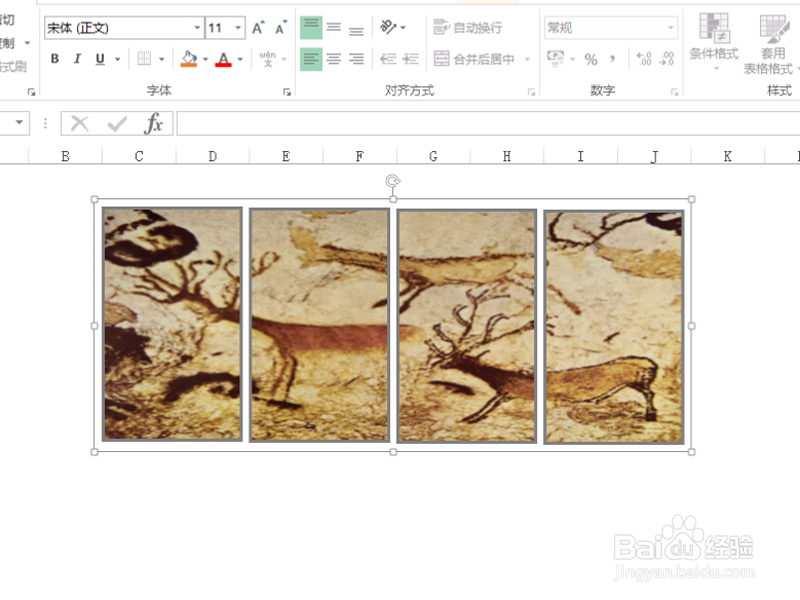Open fill color dropdown arrow
The height and width of the screenshot is (600, 800).
206,59
